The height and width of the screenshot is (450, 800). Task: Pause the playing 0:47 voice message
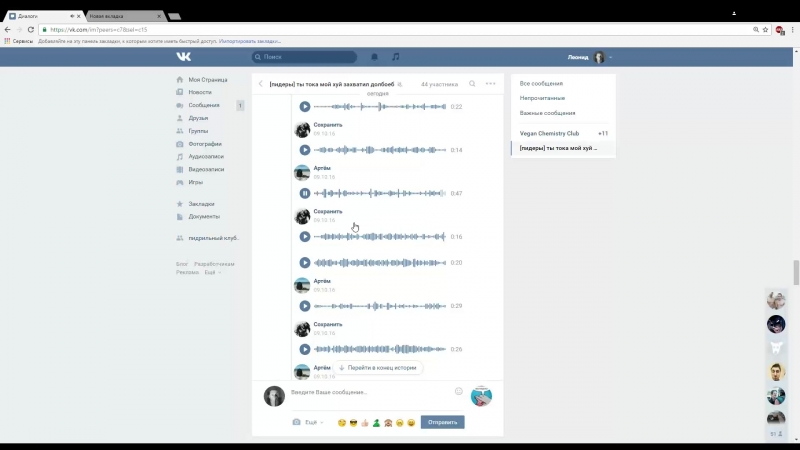[x=305, y=193]
